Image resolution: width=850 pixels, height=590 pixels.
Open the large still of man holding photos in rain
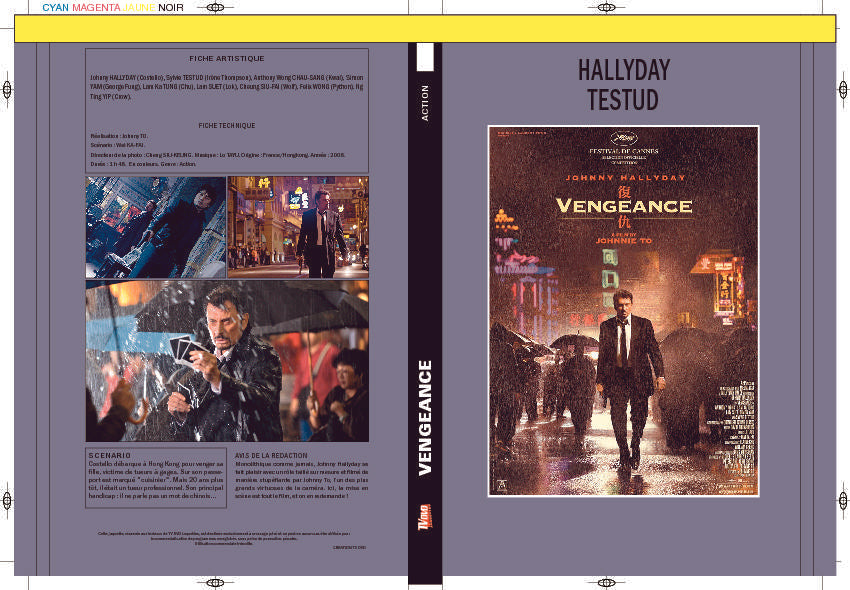pos(227,361)
